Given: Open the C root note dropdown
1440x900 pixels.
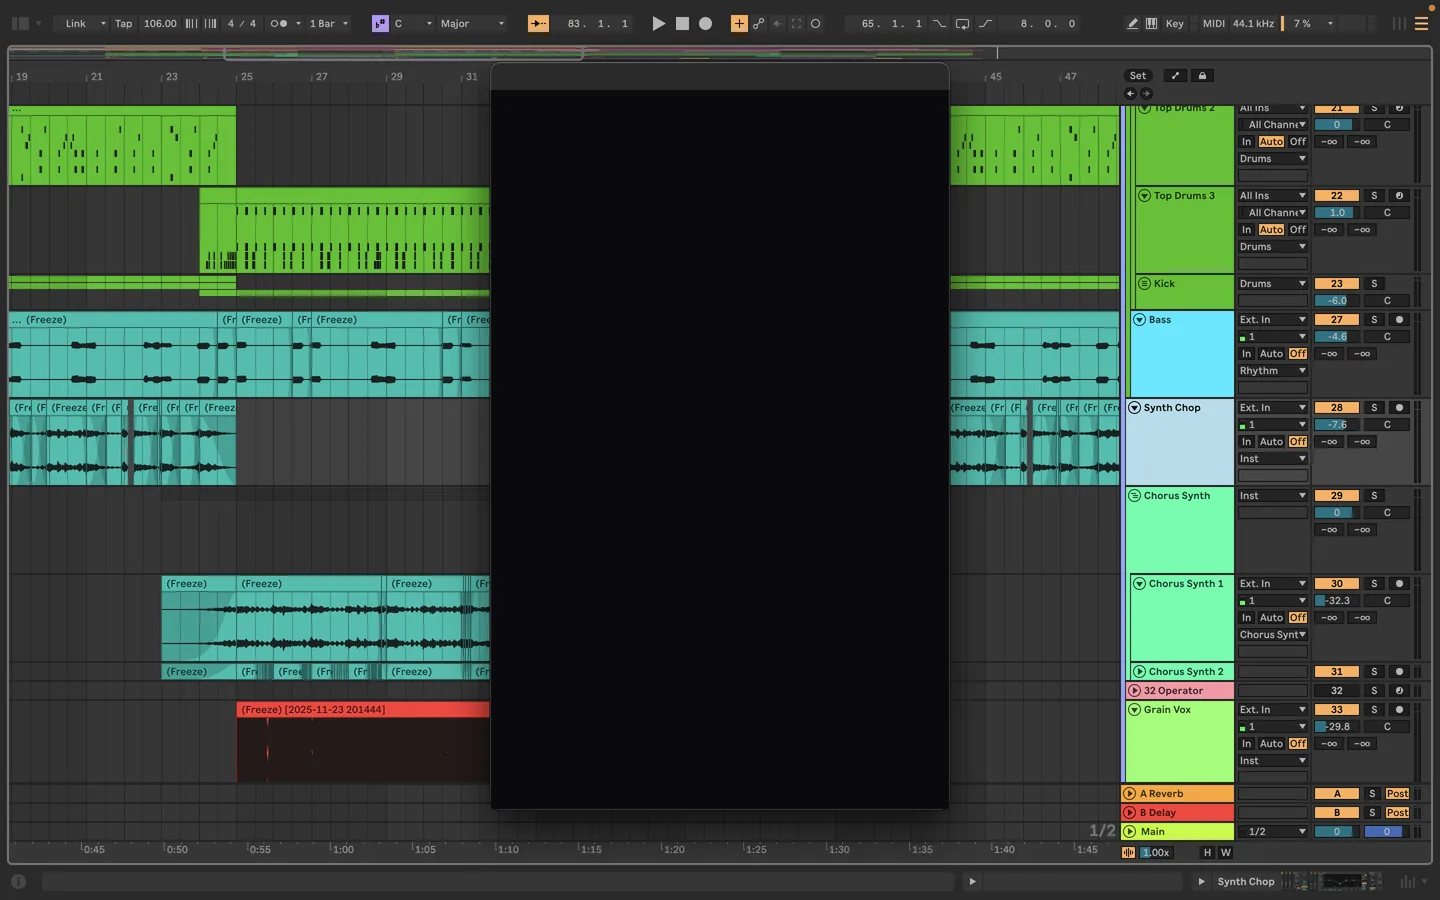Looking at the screenshot, I should click(413, 23).
